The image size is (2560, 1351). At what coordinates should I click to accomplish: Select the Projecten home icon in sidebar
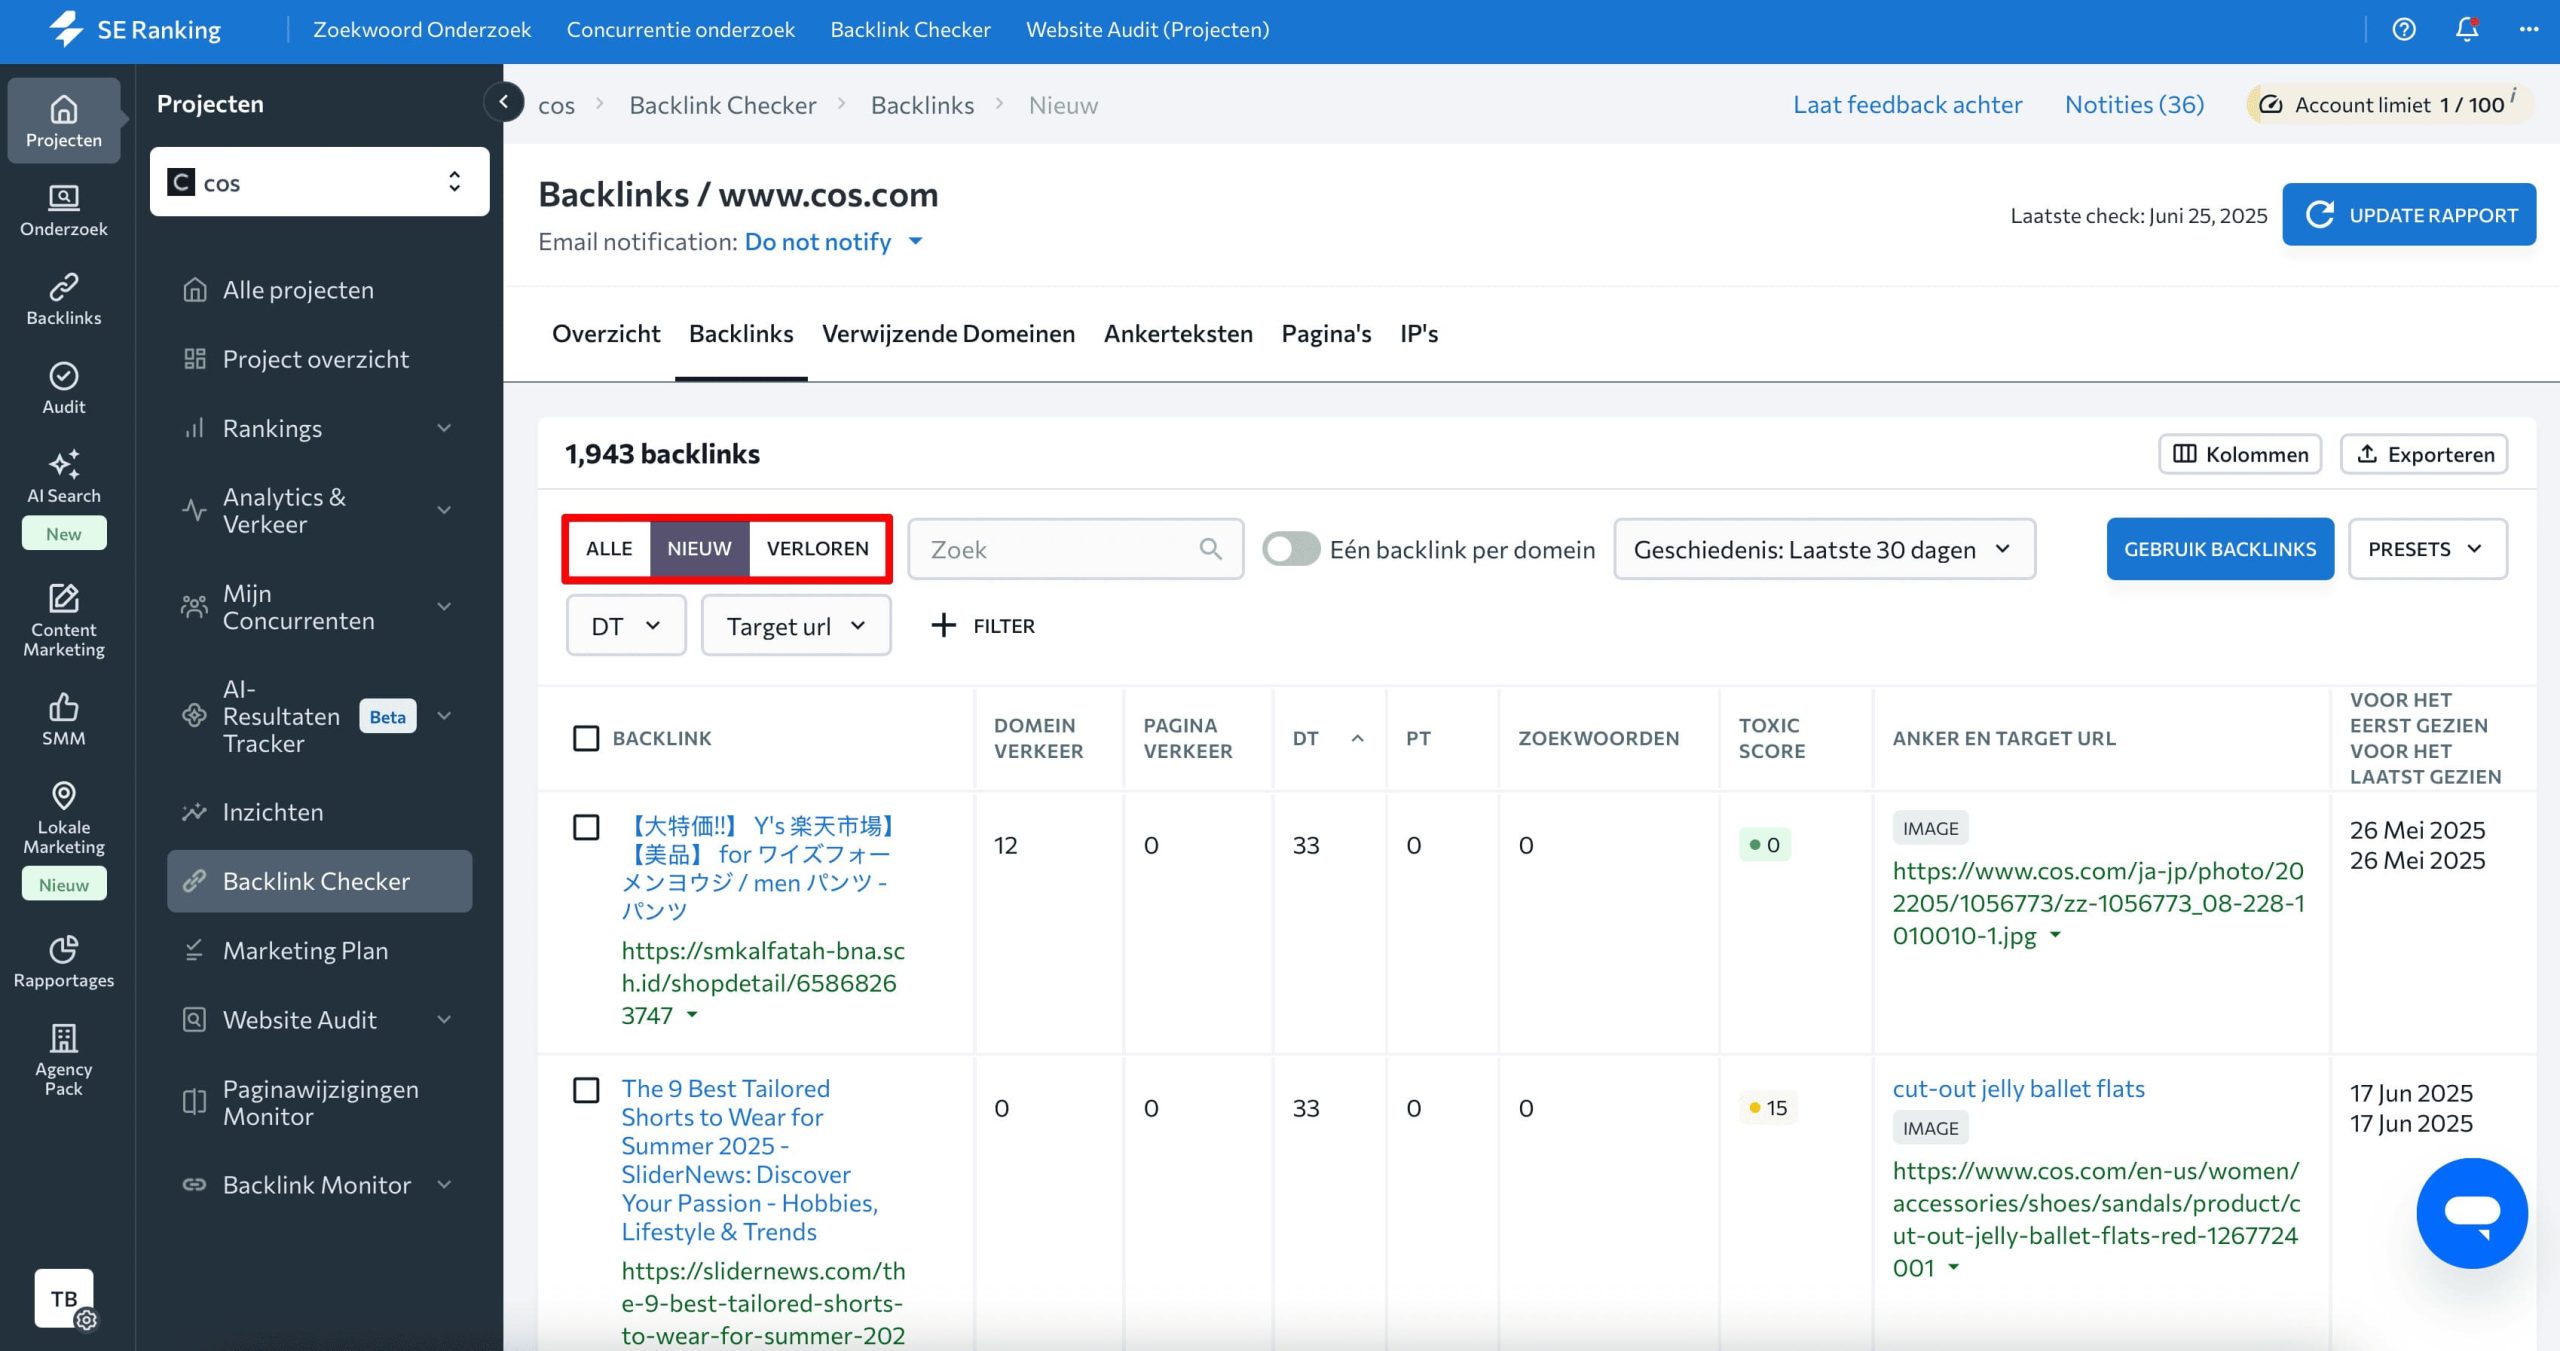coord(64,120)
